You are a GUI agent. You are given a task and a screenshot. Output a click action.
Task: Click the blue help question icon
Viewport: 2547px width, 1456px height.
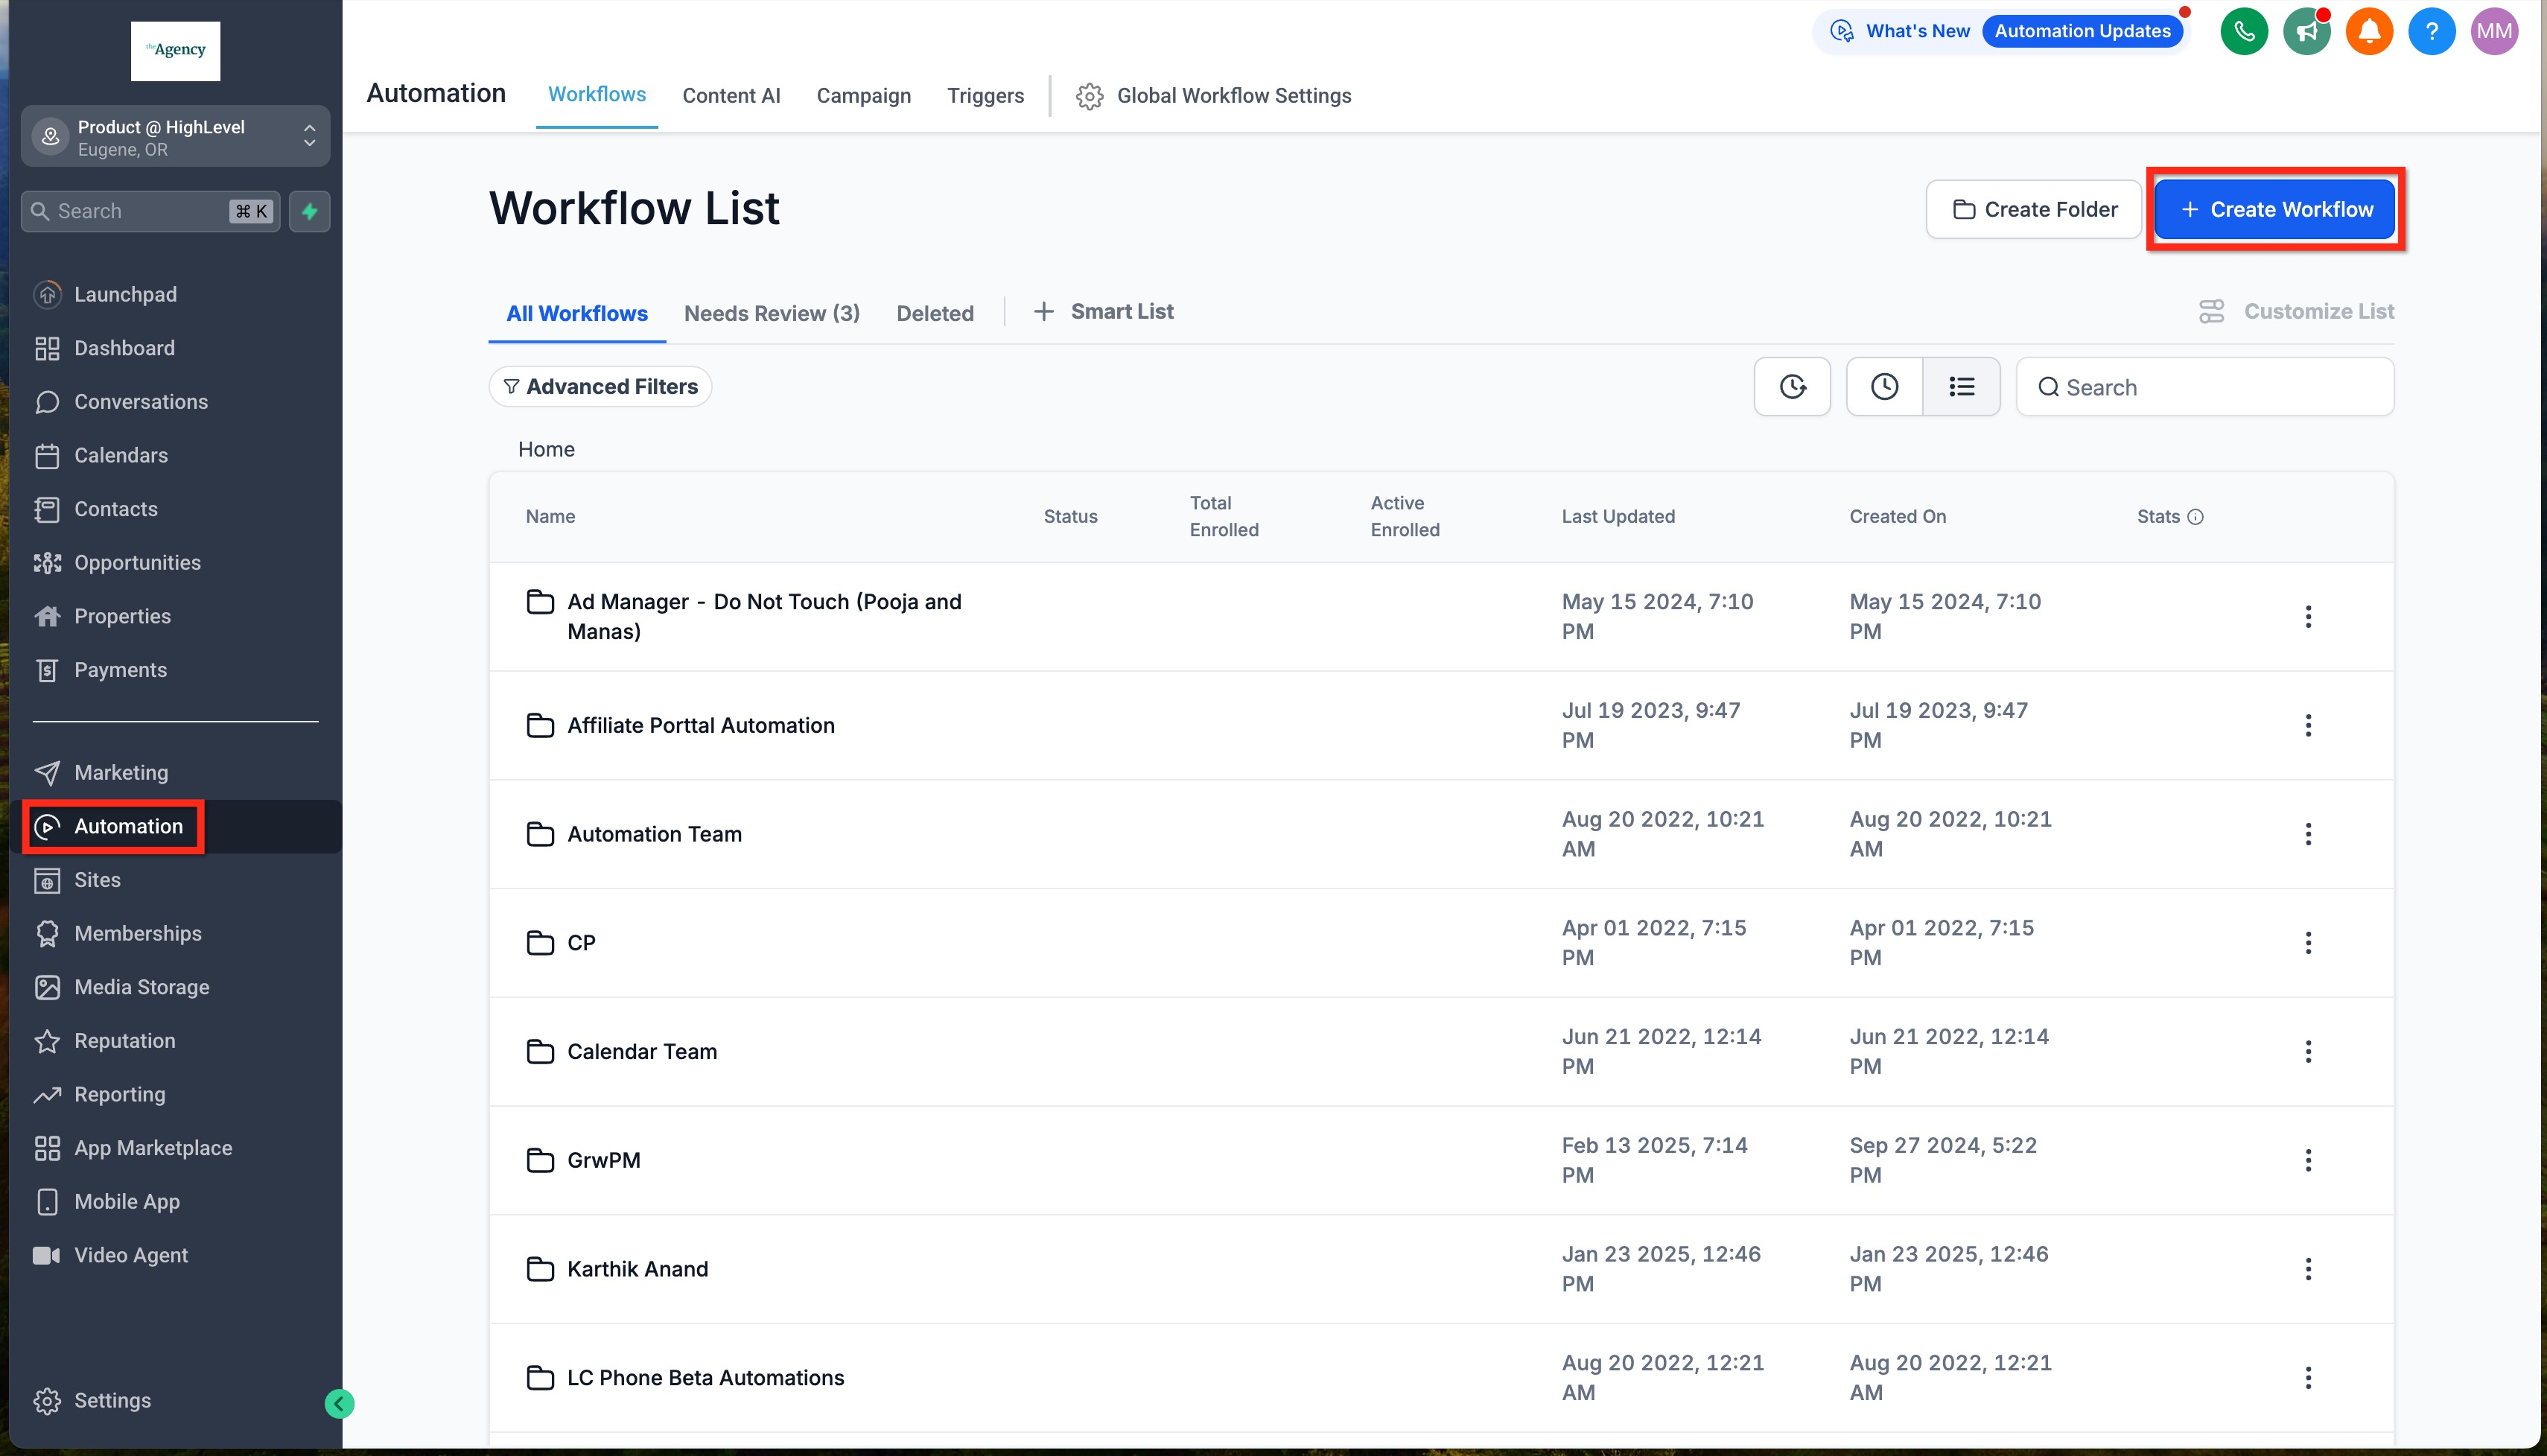point(2431,32)
